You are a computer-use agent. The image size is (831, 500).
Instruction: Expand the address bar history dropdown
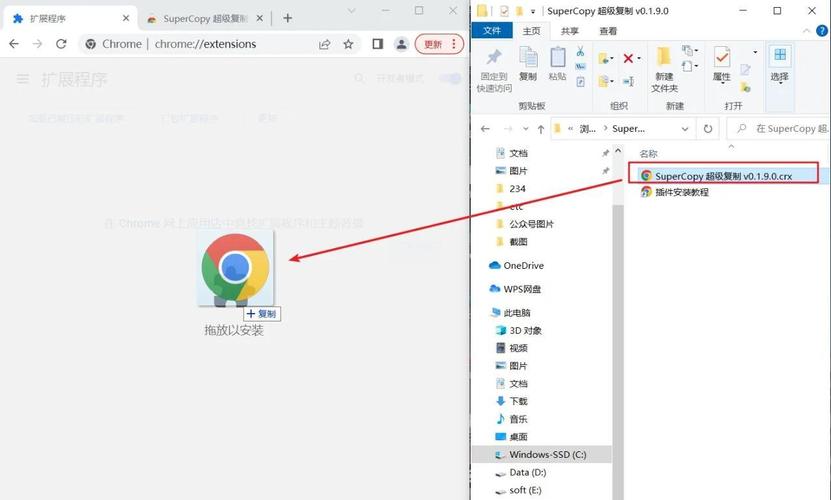685,129
